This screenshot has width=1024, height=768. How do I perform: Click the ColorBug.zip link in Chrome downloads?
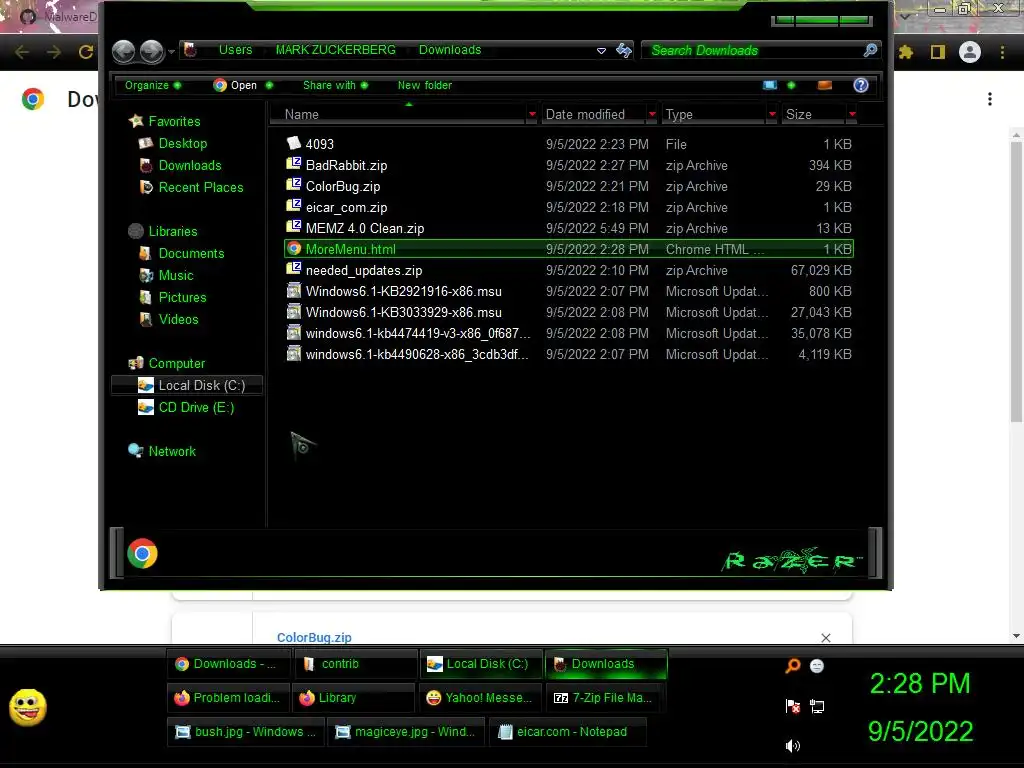(314, 637)
